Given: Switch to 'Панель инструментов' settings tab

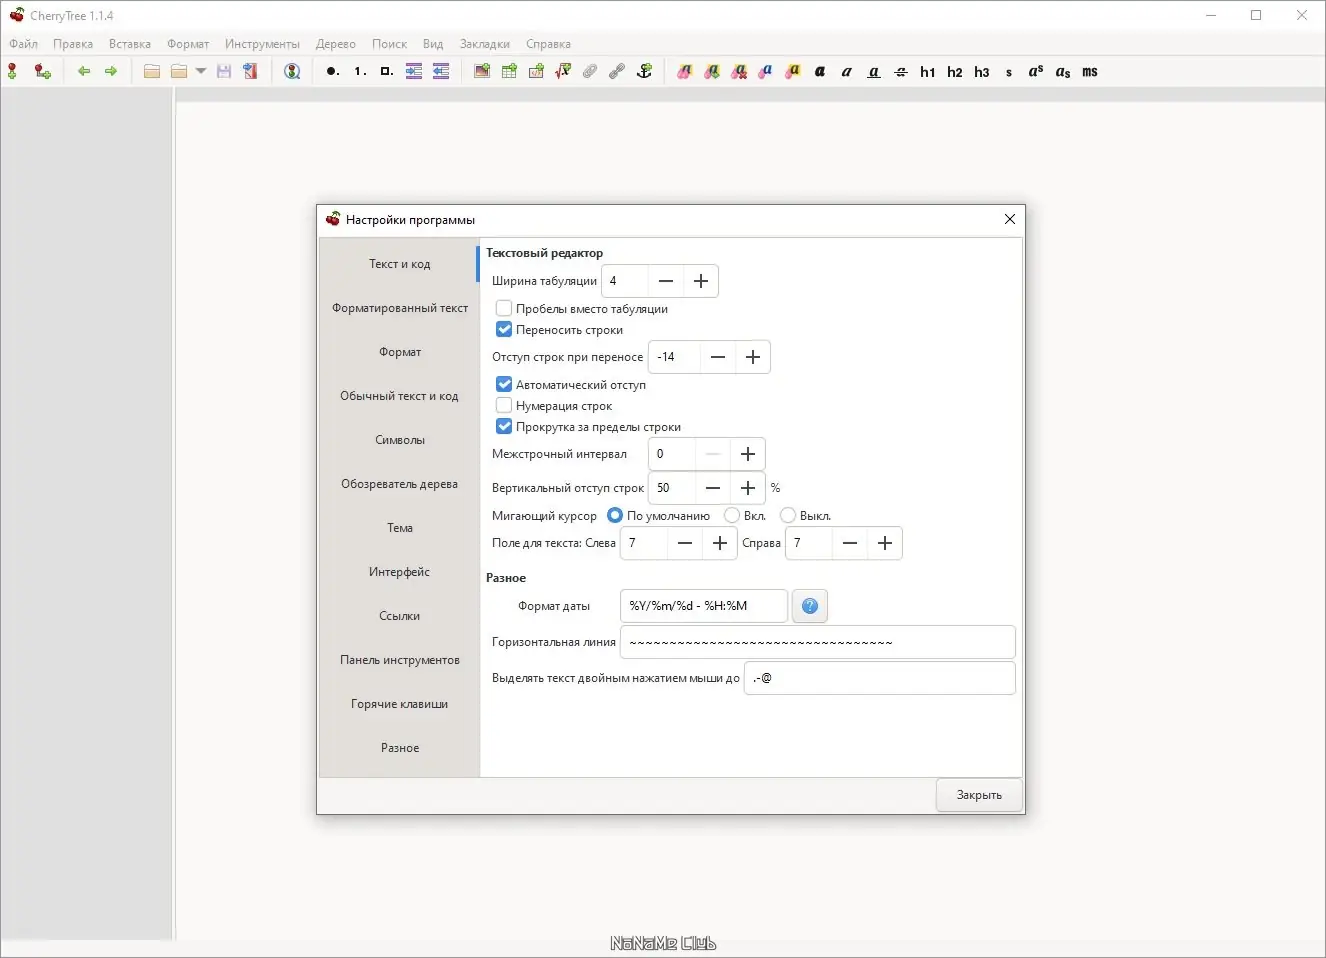Looking at the screenshot, I should (x=399, y=660).
